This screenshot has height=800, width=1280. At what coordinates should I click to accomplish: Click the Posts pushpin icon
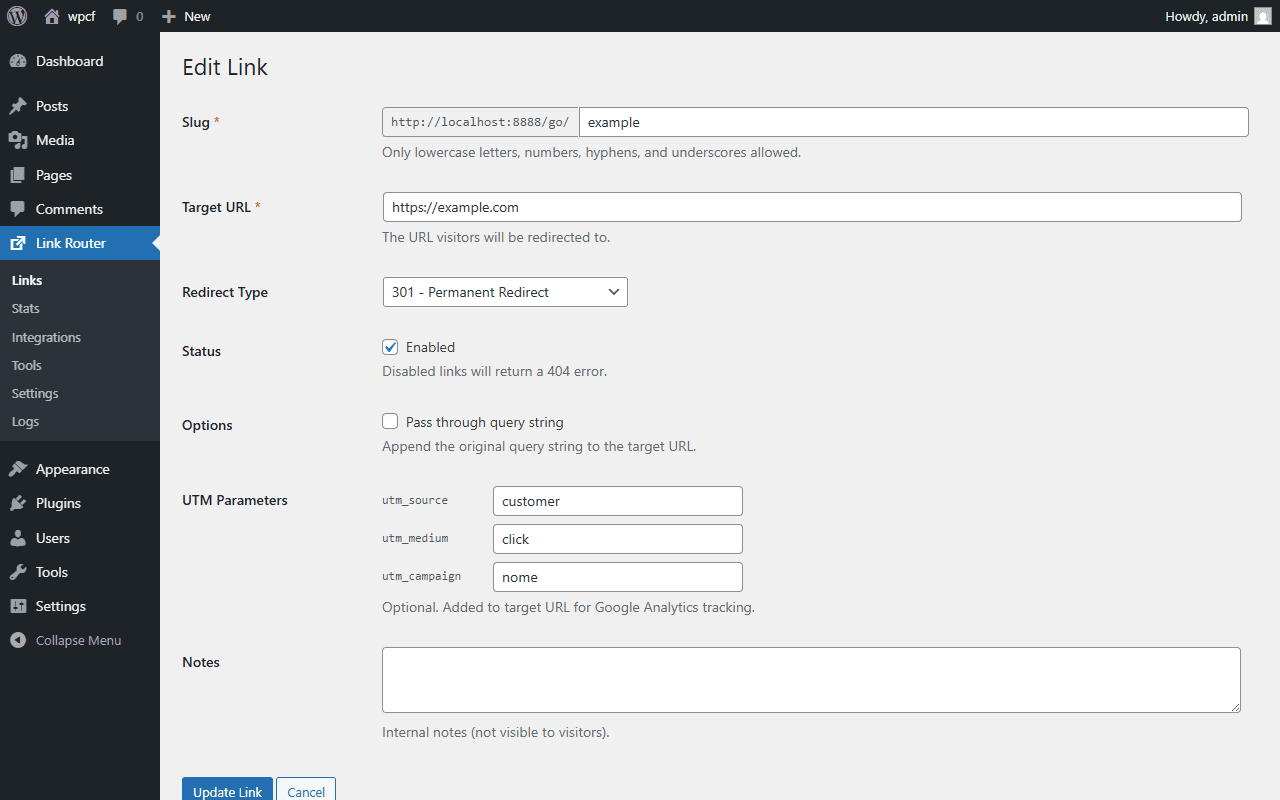(x=20, y=105)
